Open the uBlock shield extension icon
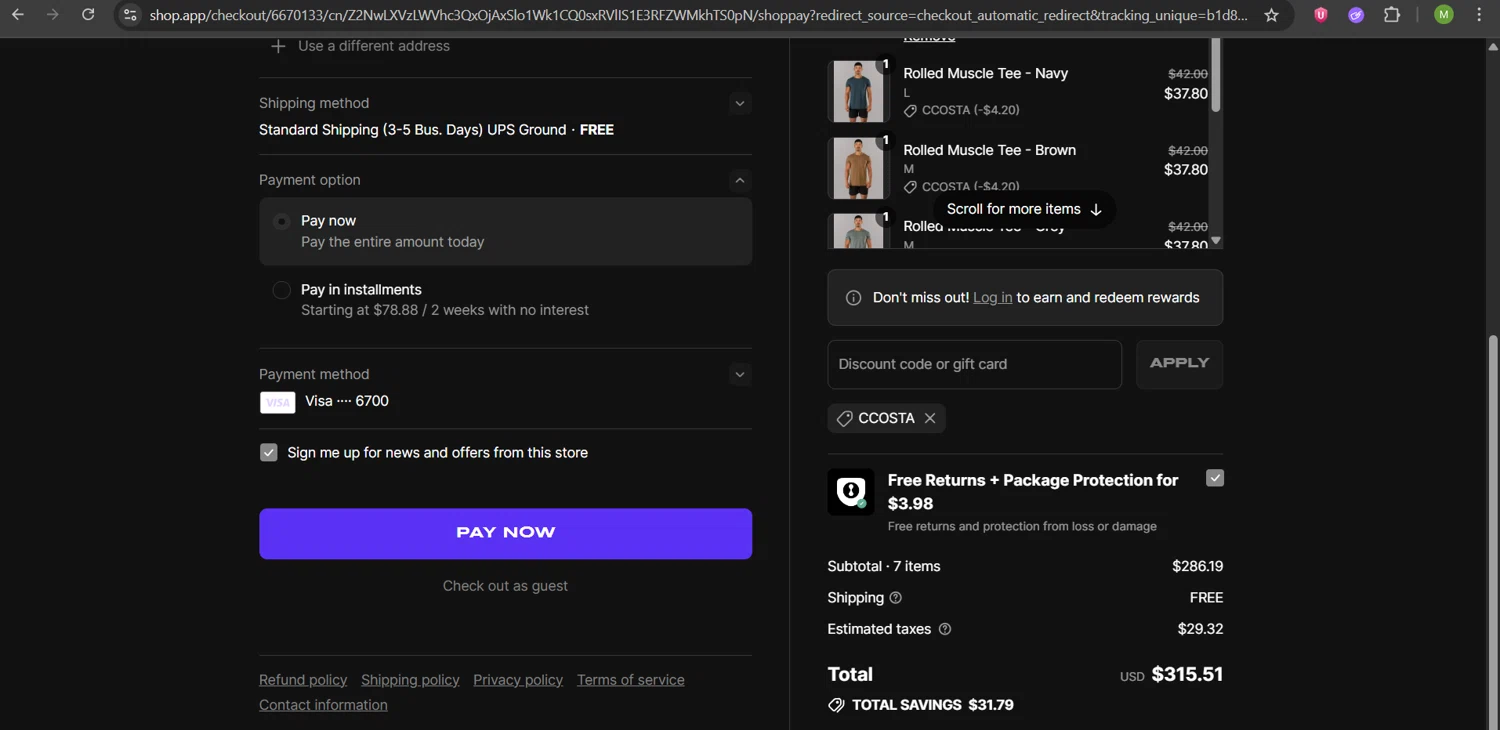Viewport: 1500px width, 730px height. click(1321, 15)
